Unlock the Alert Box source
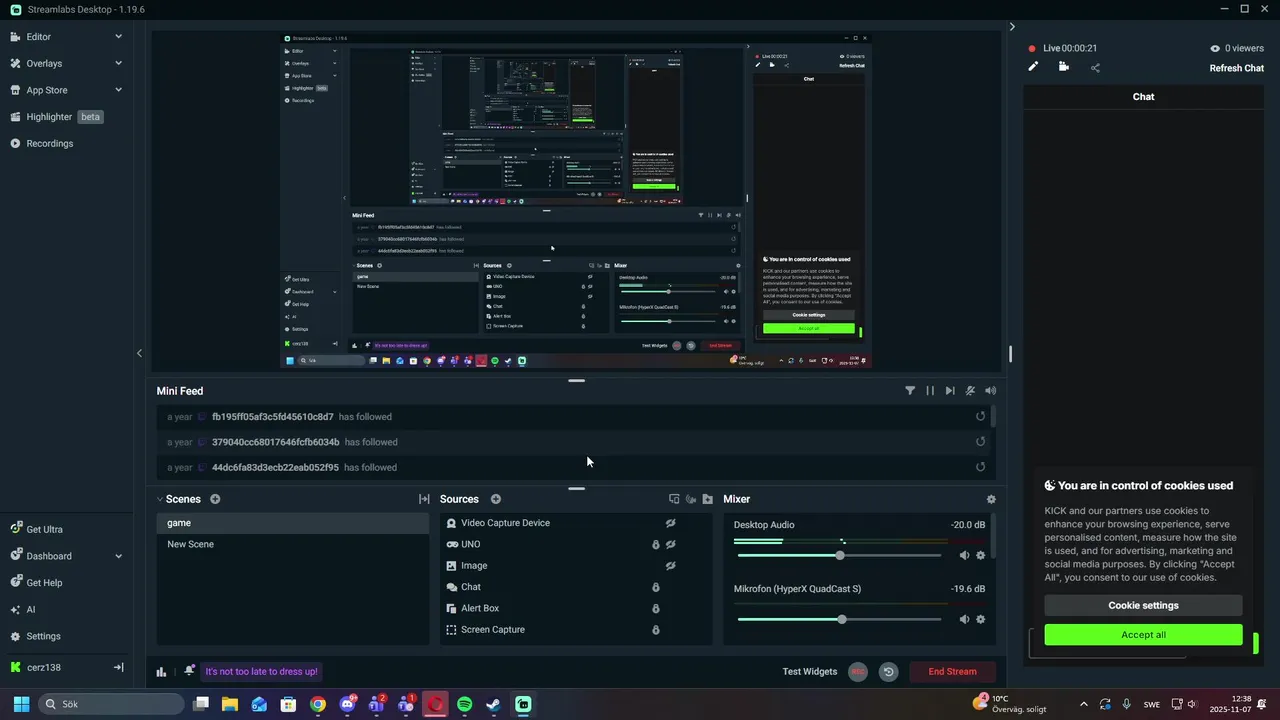 [656, 608]
